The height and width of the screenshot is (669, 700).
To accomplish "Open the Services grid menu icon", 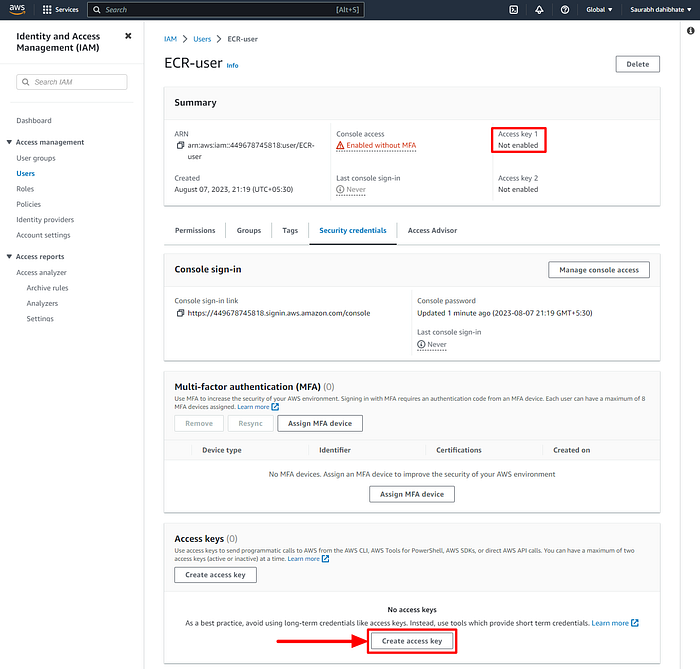I will coord(47,9).
